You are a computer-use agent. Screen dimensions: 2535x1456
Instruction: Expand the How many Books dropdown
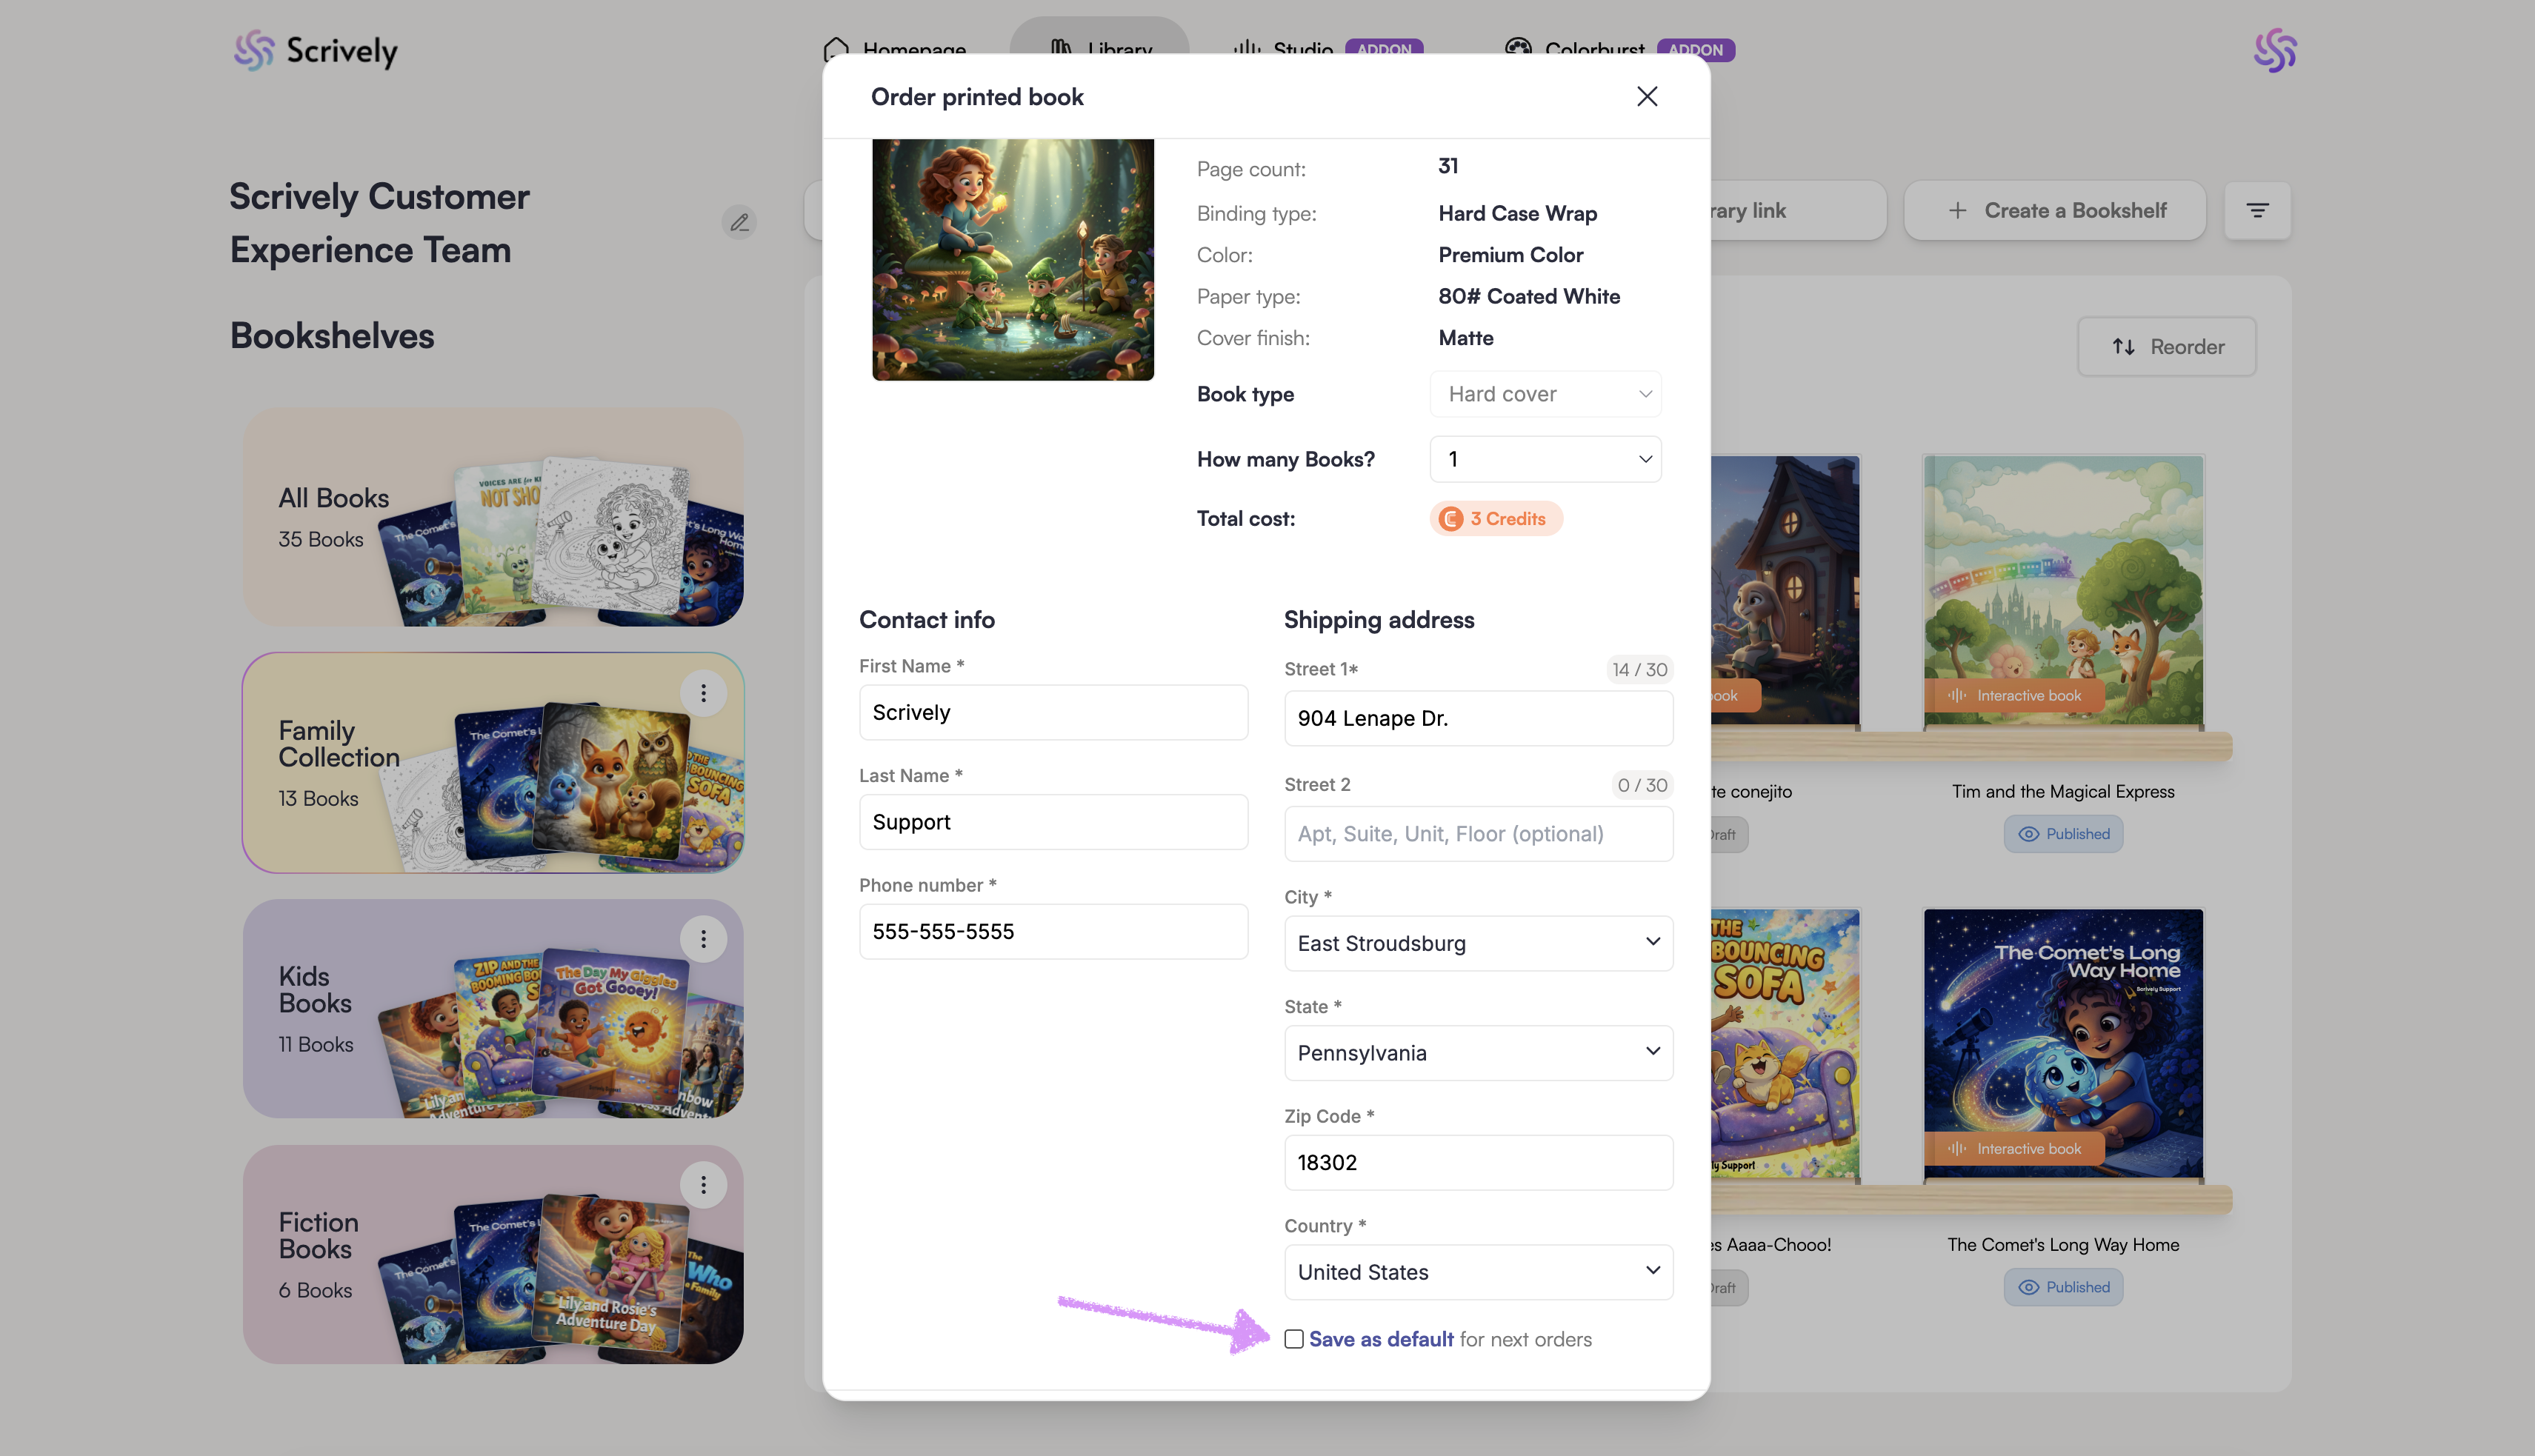coord(1545,459)
